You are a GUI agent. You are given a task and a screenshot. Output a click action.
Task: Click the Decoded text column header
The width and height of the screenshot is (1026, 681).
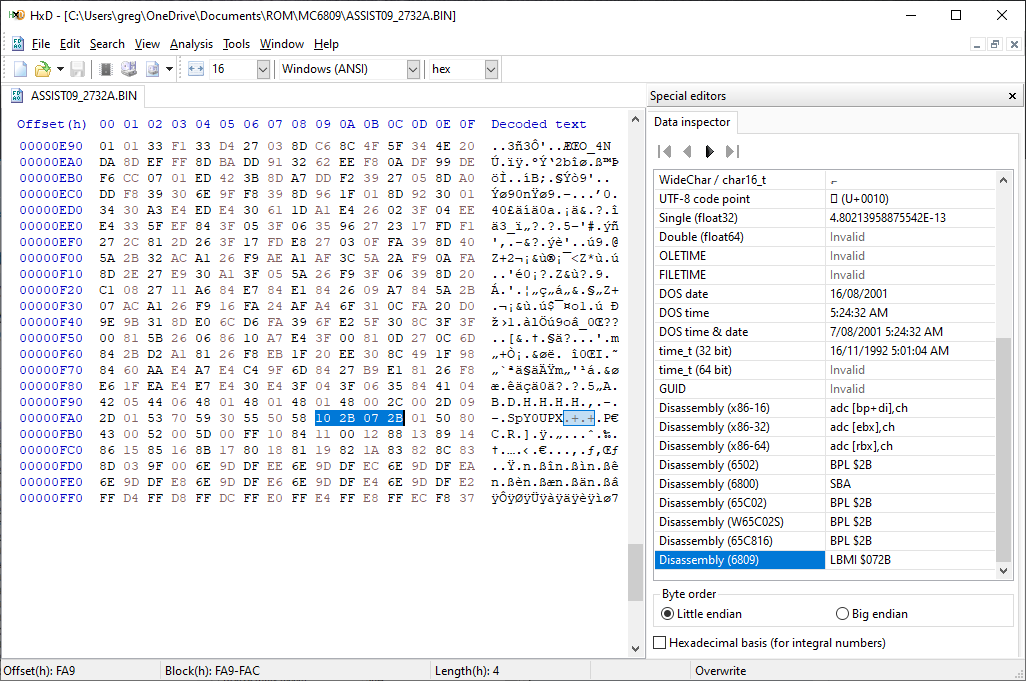[539, 124]
